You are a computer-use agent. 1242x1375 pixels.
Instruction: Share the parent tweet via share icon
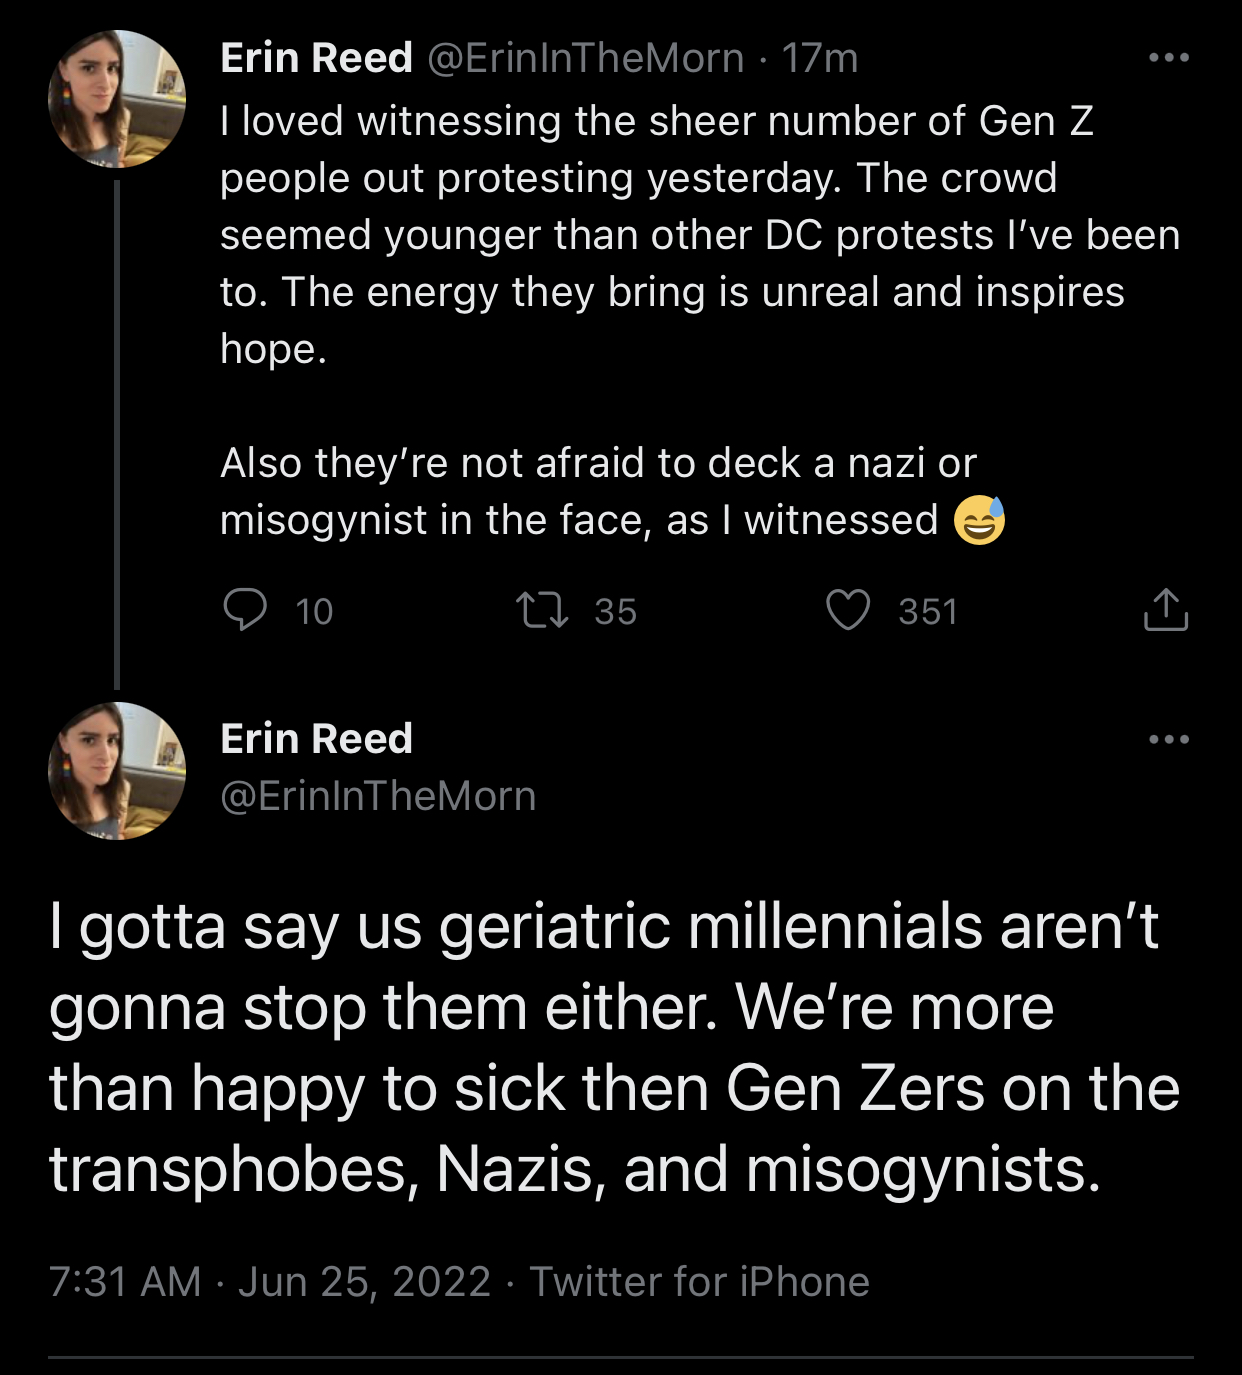1165,610
